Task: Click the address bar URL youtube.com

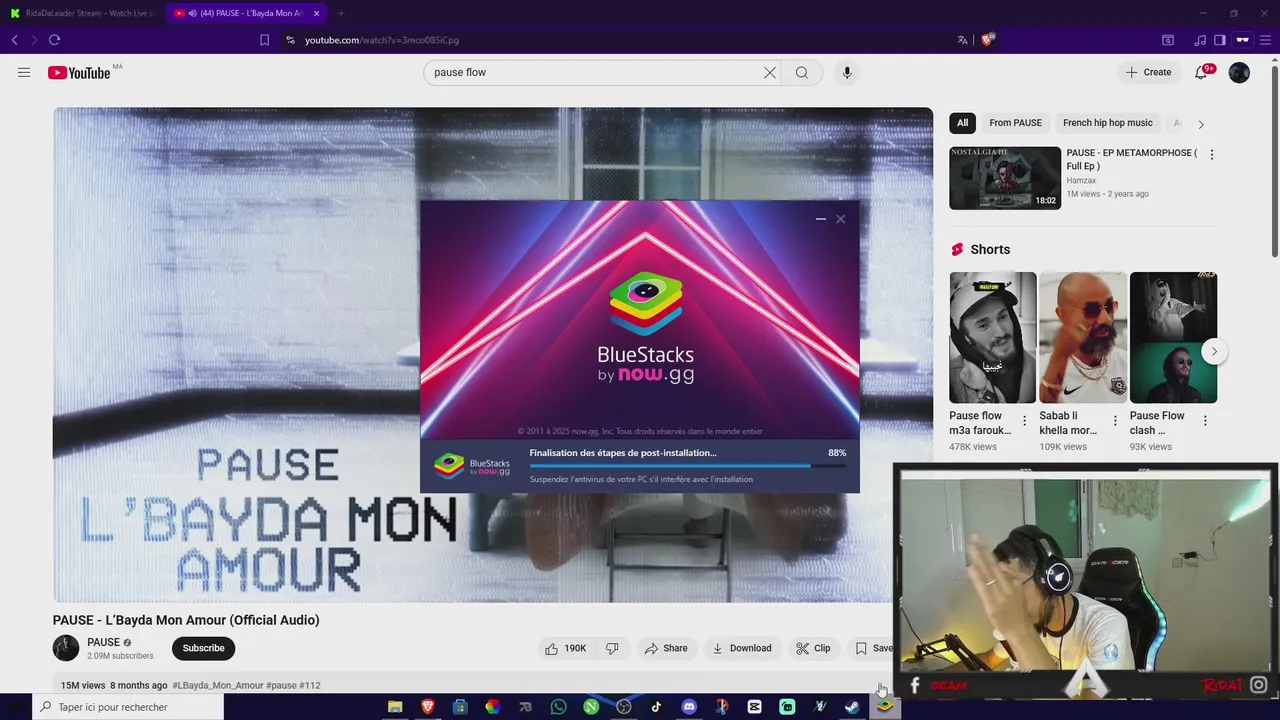Action: point(382,40)
